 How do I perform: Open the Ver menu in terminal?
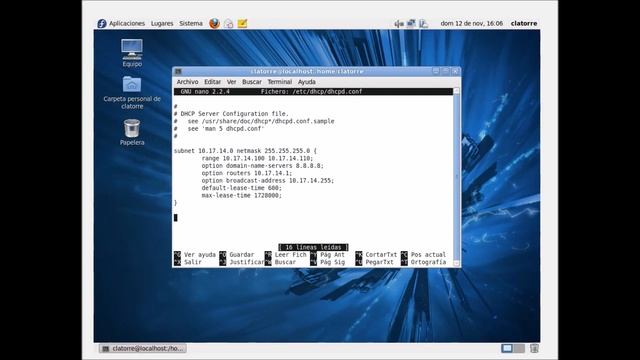(231, 82)
